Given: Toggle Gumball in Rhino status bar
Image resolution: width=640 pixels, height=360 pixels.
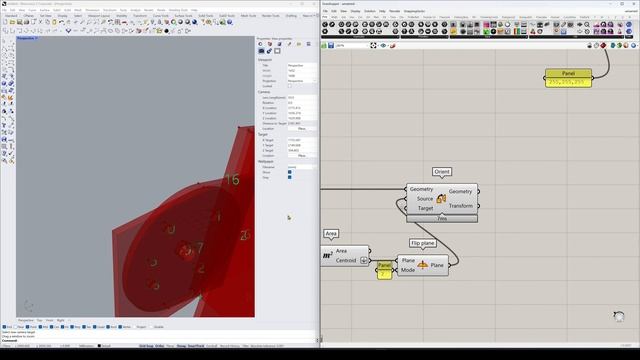Looking at the screenshot, I should tap(211, 346).
